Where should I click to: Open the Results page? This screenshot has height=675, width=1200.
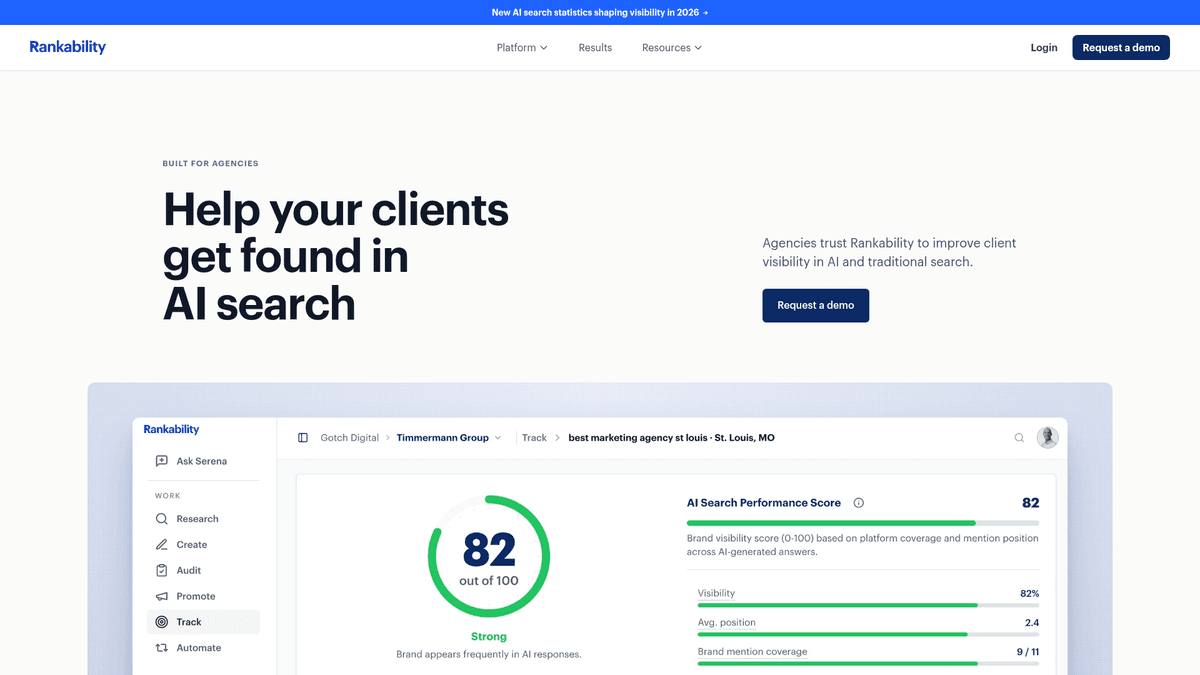[595, 48]
